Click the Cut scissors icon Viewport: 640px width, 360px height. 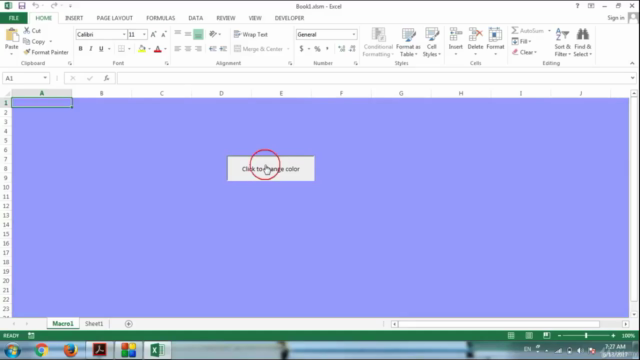27,31
